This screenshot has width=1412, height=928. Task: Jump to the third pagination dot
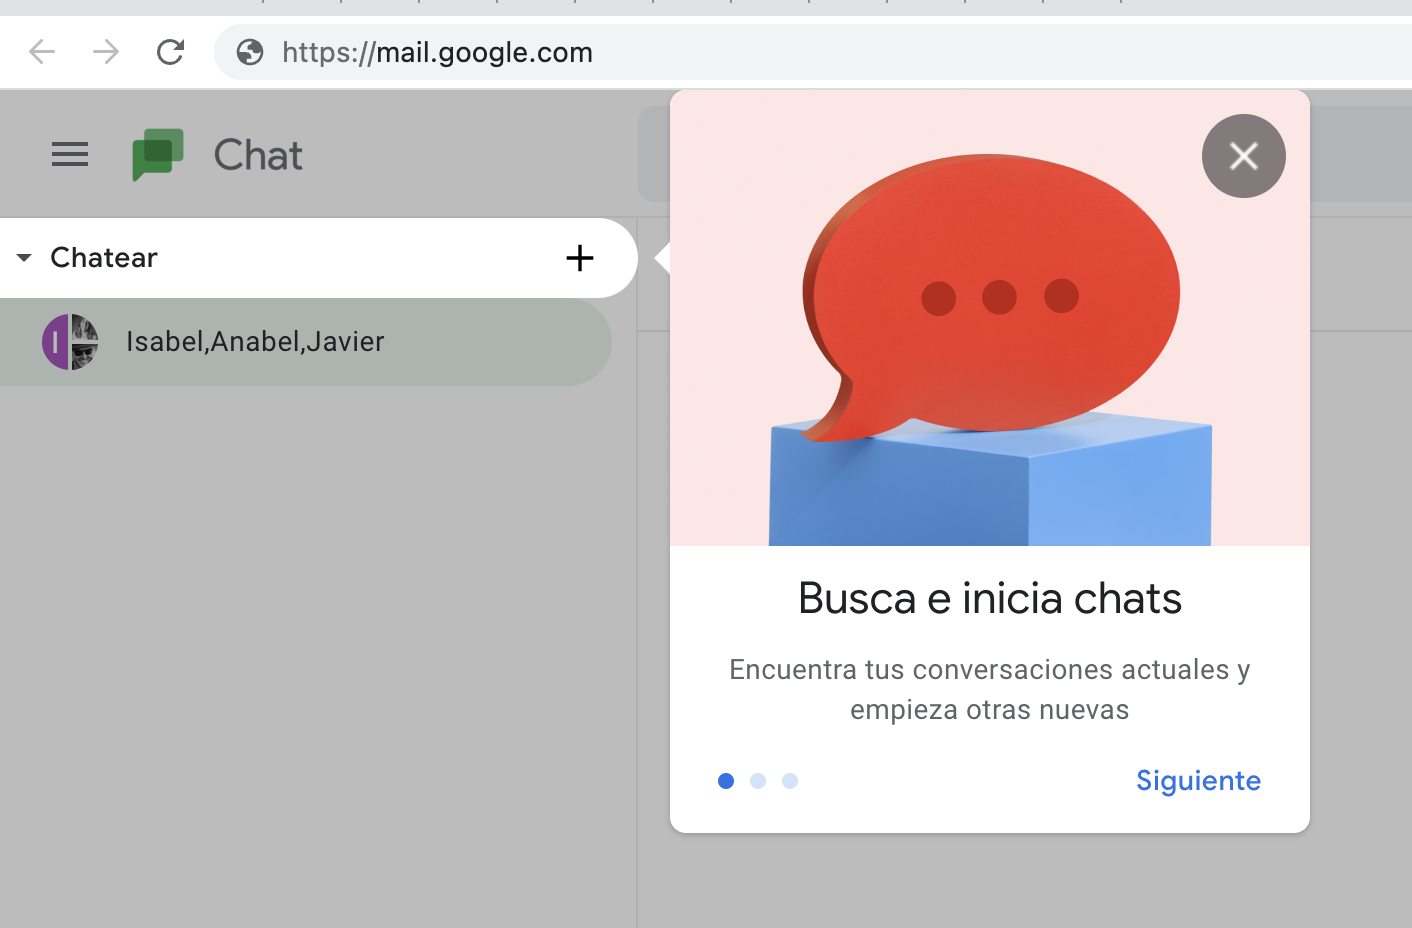coord(790,781)
